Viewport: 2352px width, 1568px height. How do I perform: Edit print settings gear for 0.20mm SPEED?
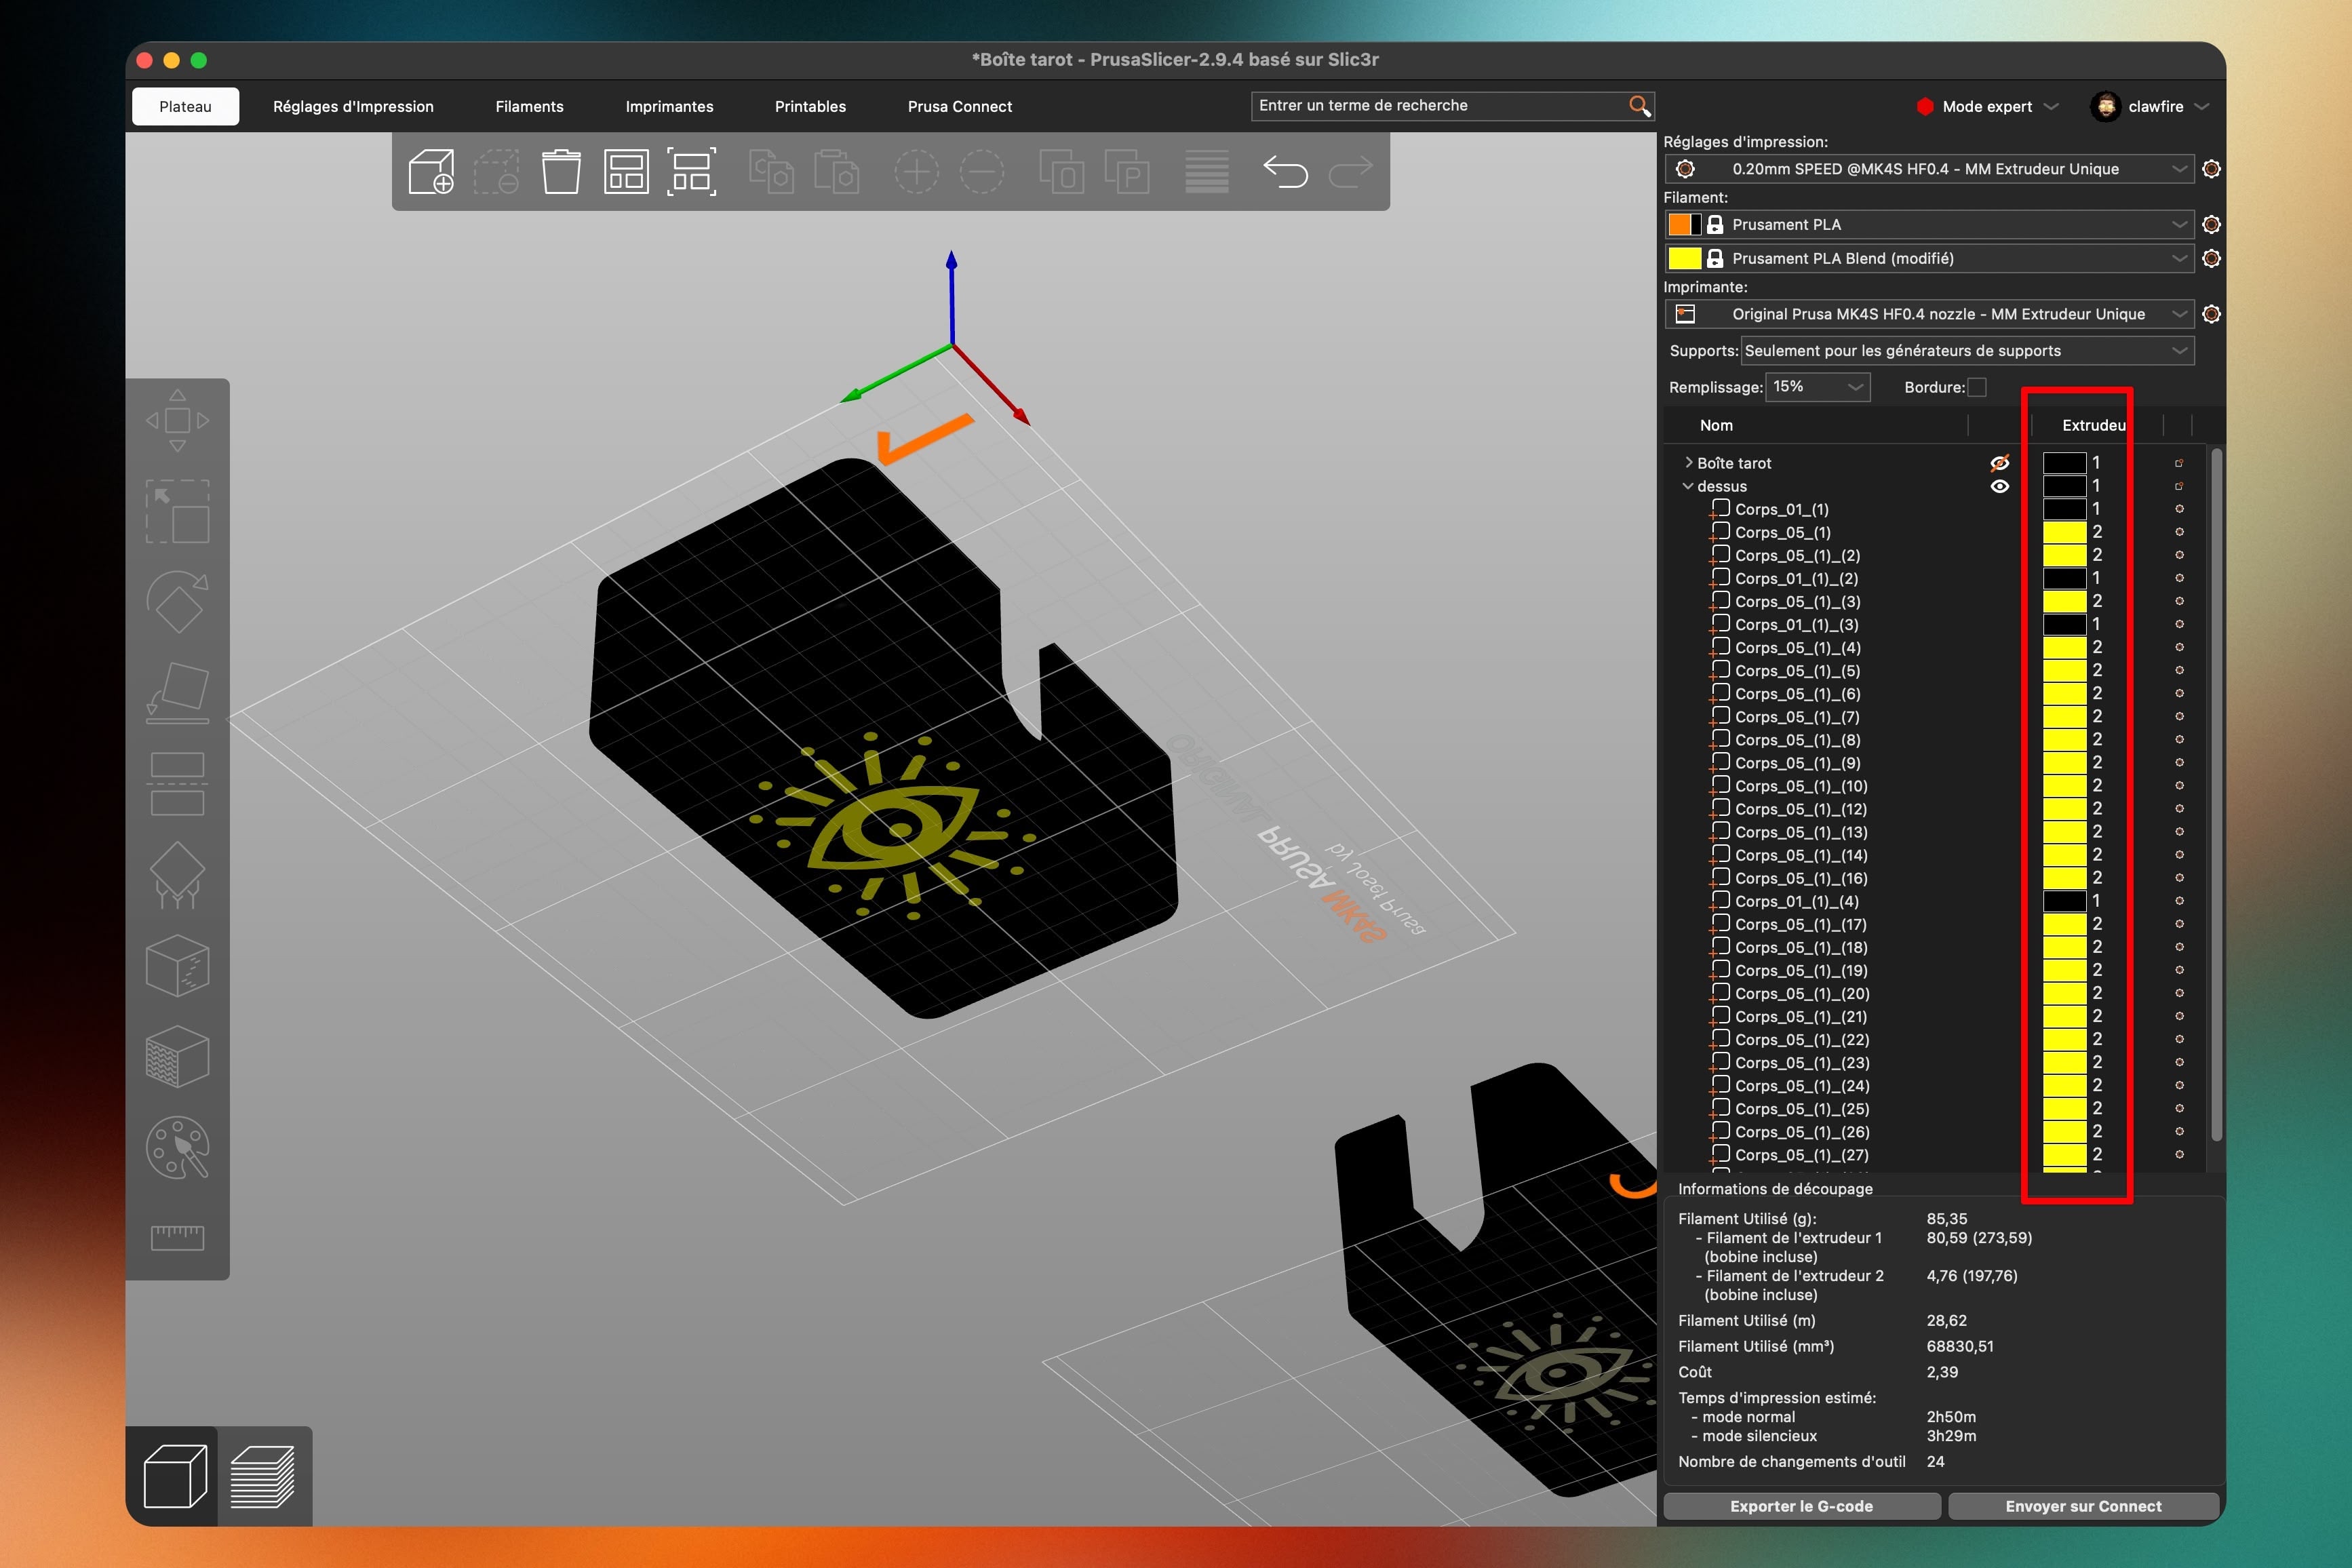[x=2211, y=169]
